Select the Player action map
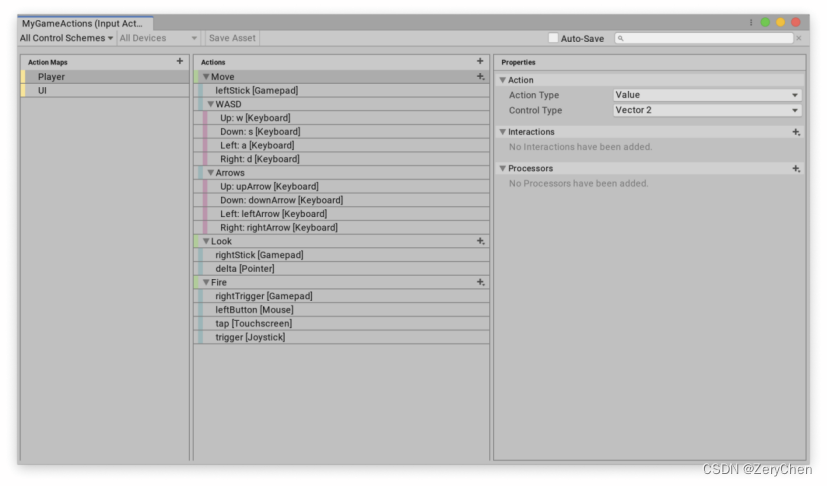 (105, 77)
